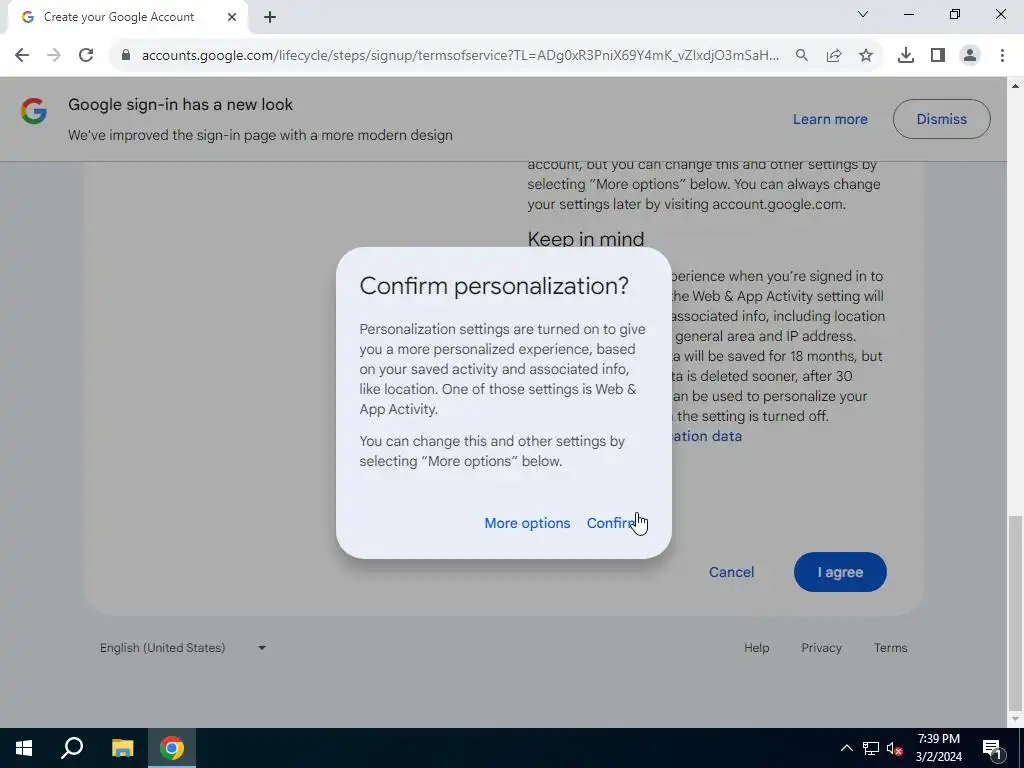This screenshot has width=1024, height=768.
Task: Click the zoom magnifier icon in address bar
Action: pyautogui.click(x=801, y=55)
